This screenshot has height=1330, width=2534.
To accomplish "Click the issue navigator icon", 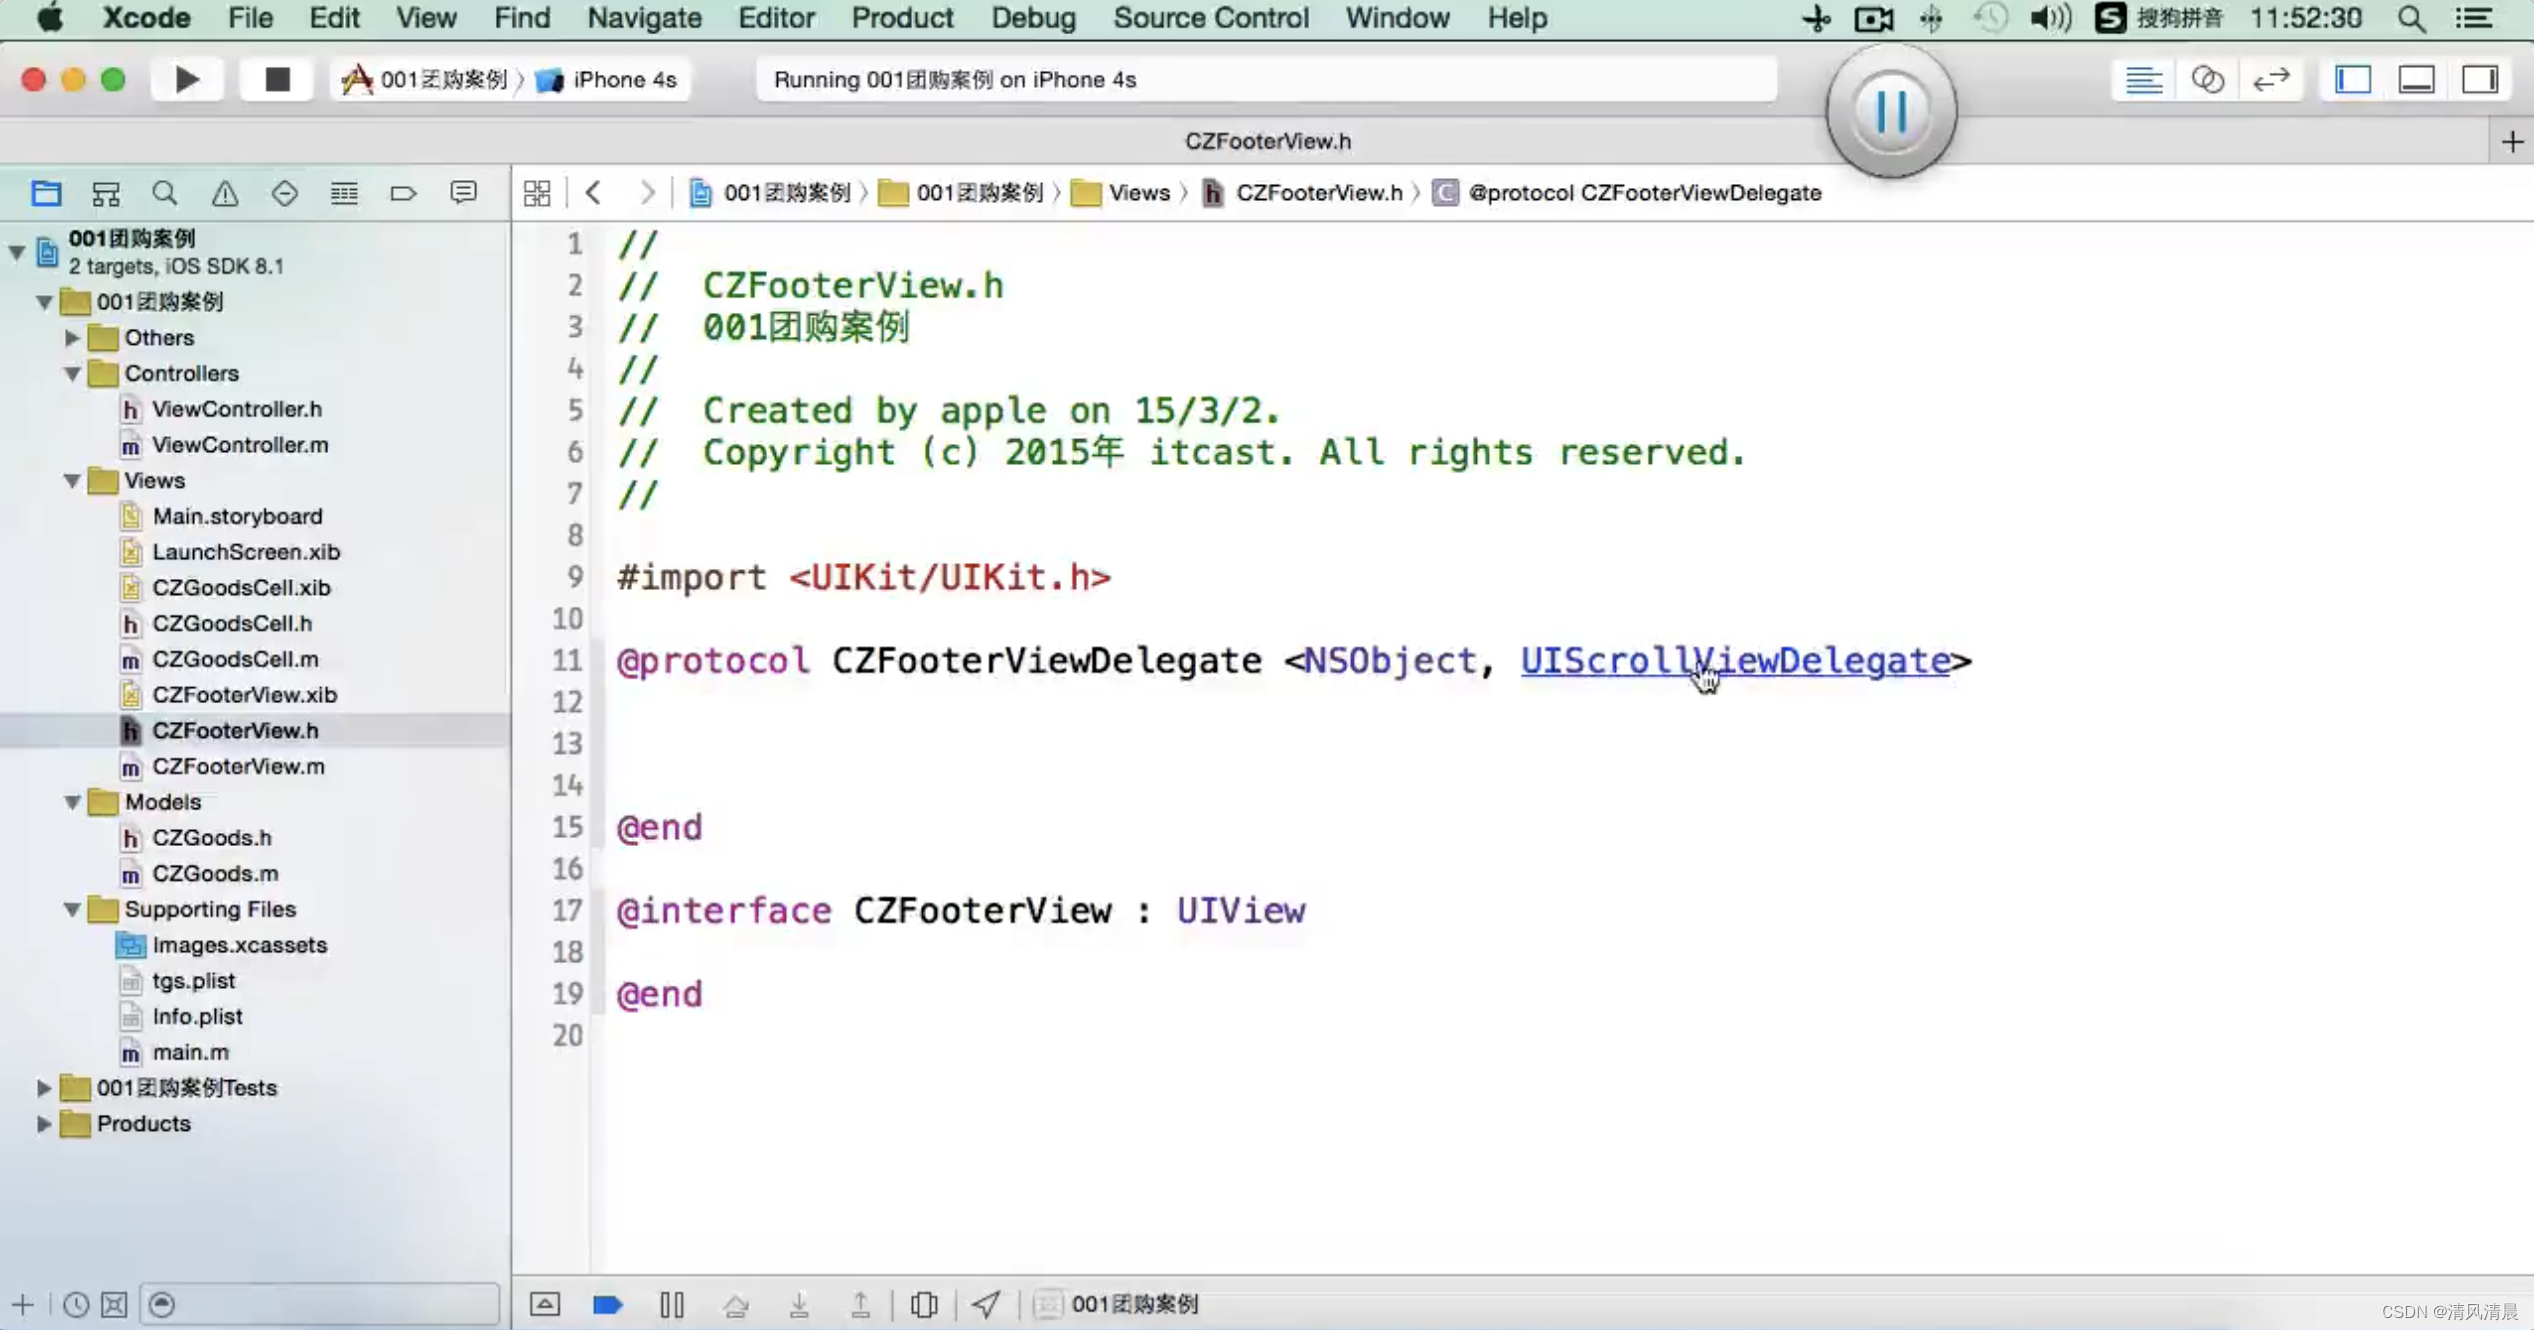I will tap(225, 193).
